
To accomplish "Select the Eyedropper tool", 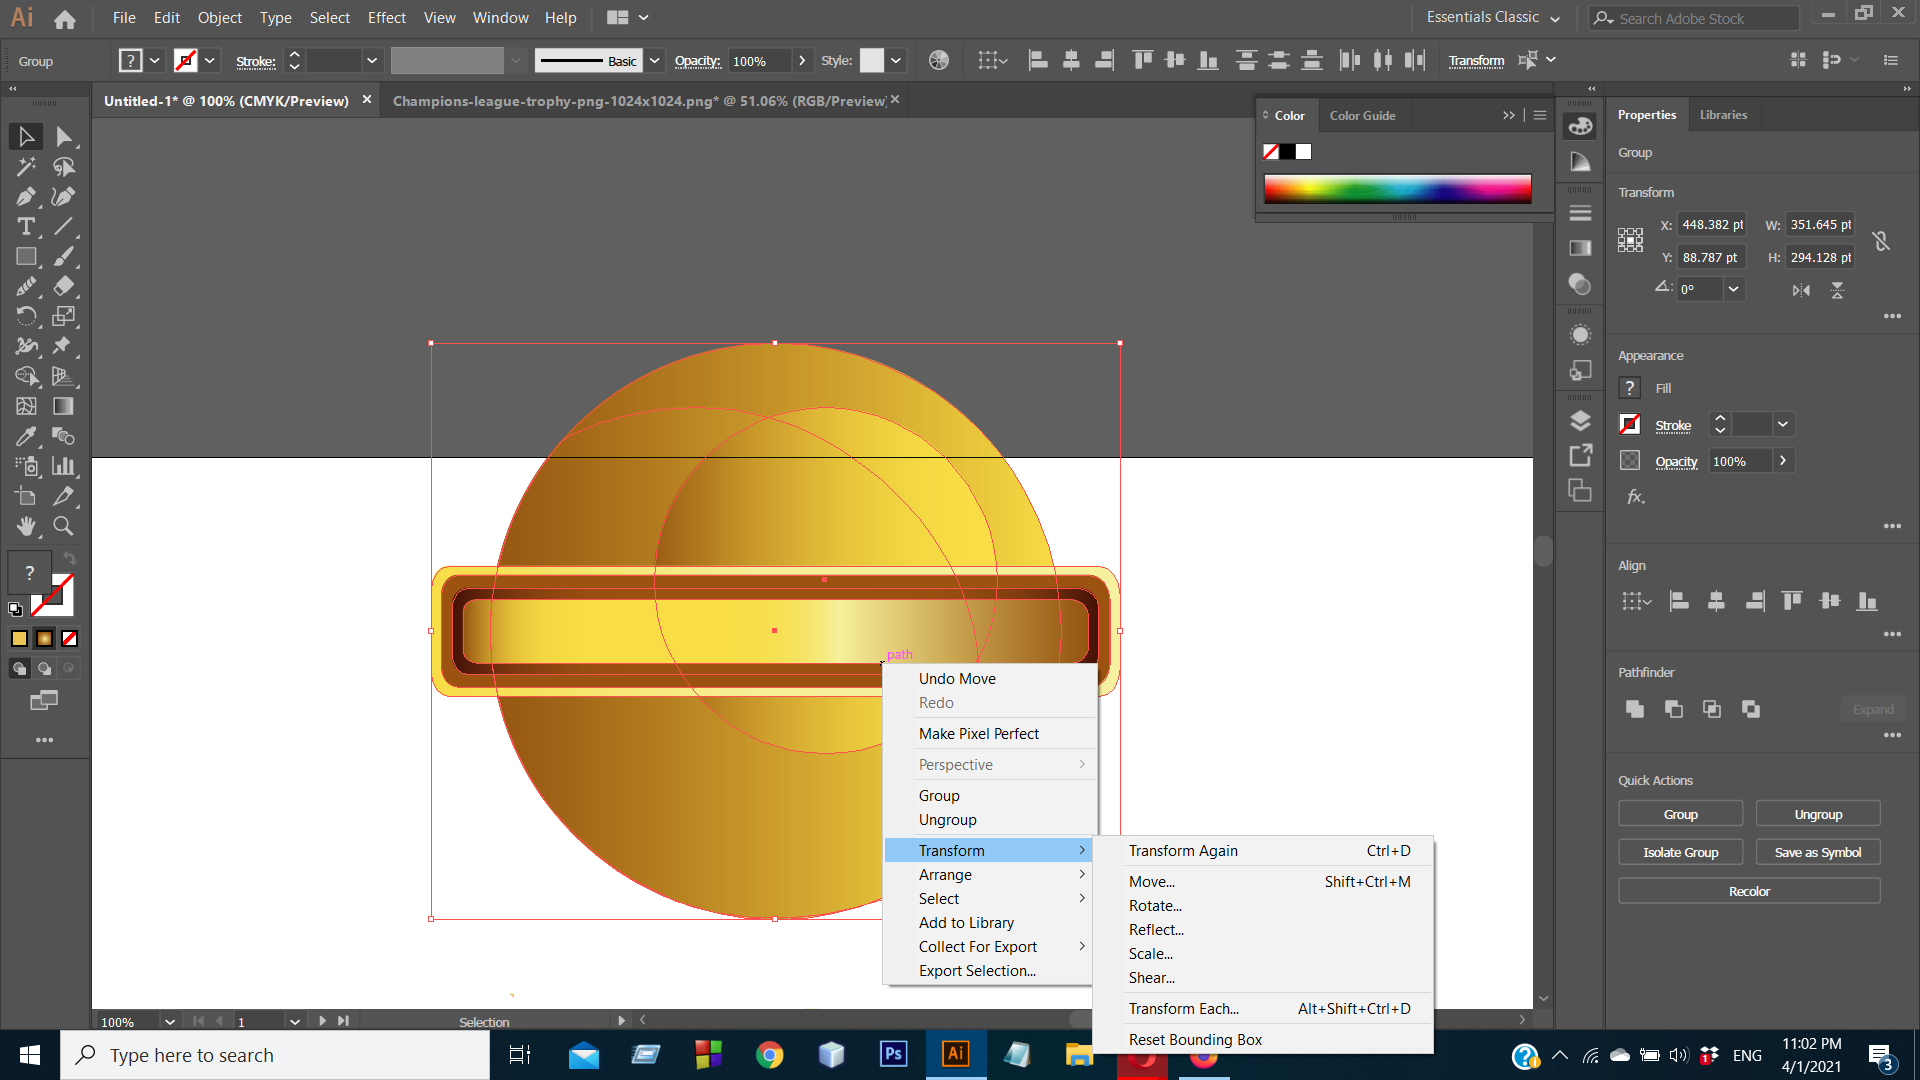I will (26, 436).
